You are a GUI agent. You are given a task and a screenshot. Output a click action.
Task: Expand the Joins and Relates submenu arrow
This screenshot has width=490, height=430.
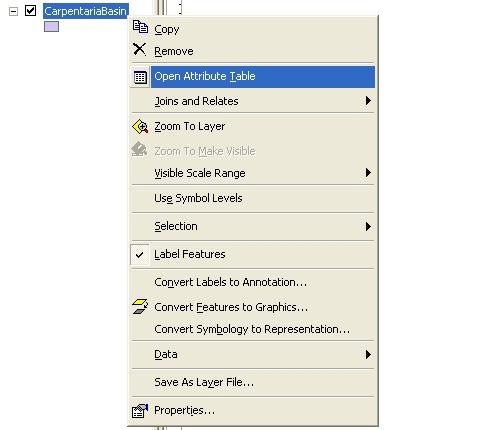point(368,100)
